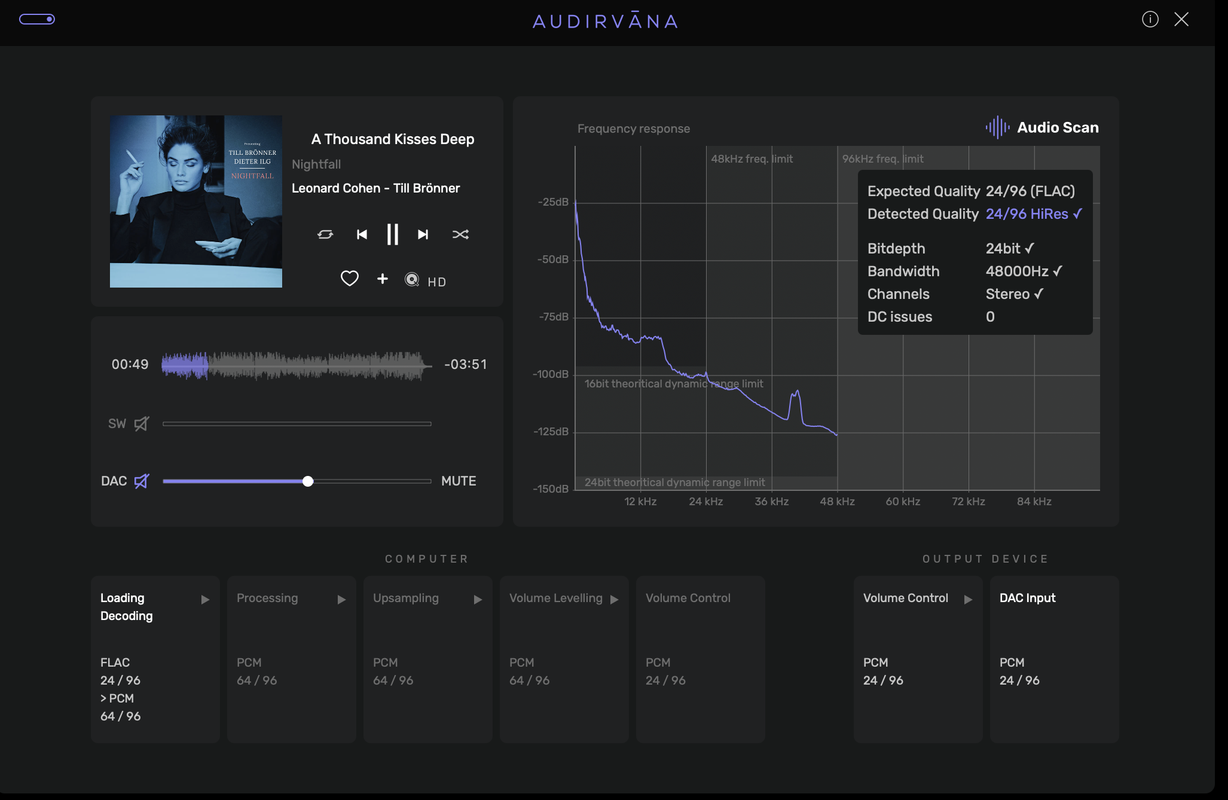
Task: Select the Processing card
Action: pos(292,659)
